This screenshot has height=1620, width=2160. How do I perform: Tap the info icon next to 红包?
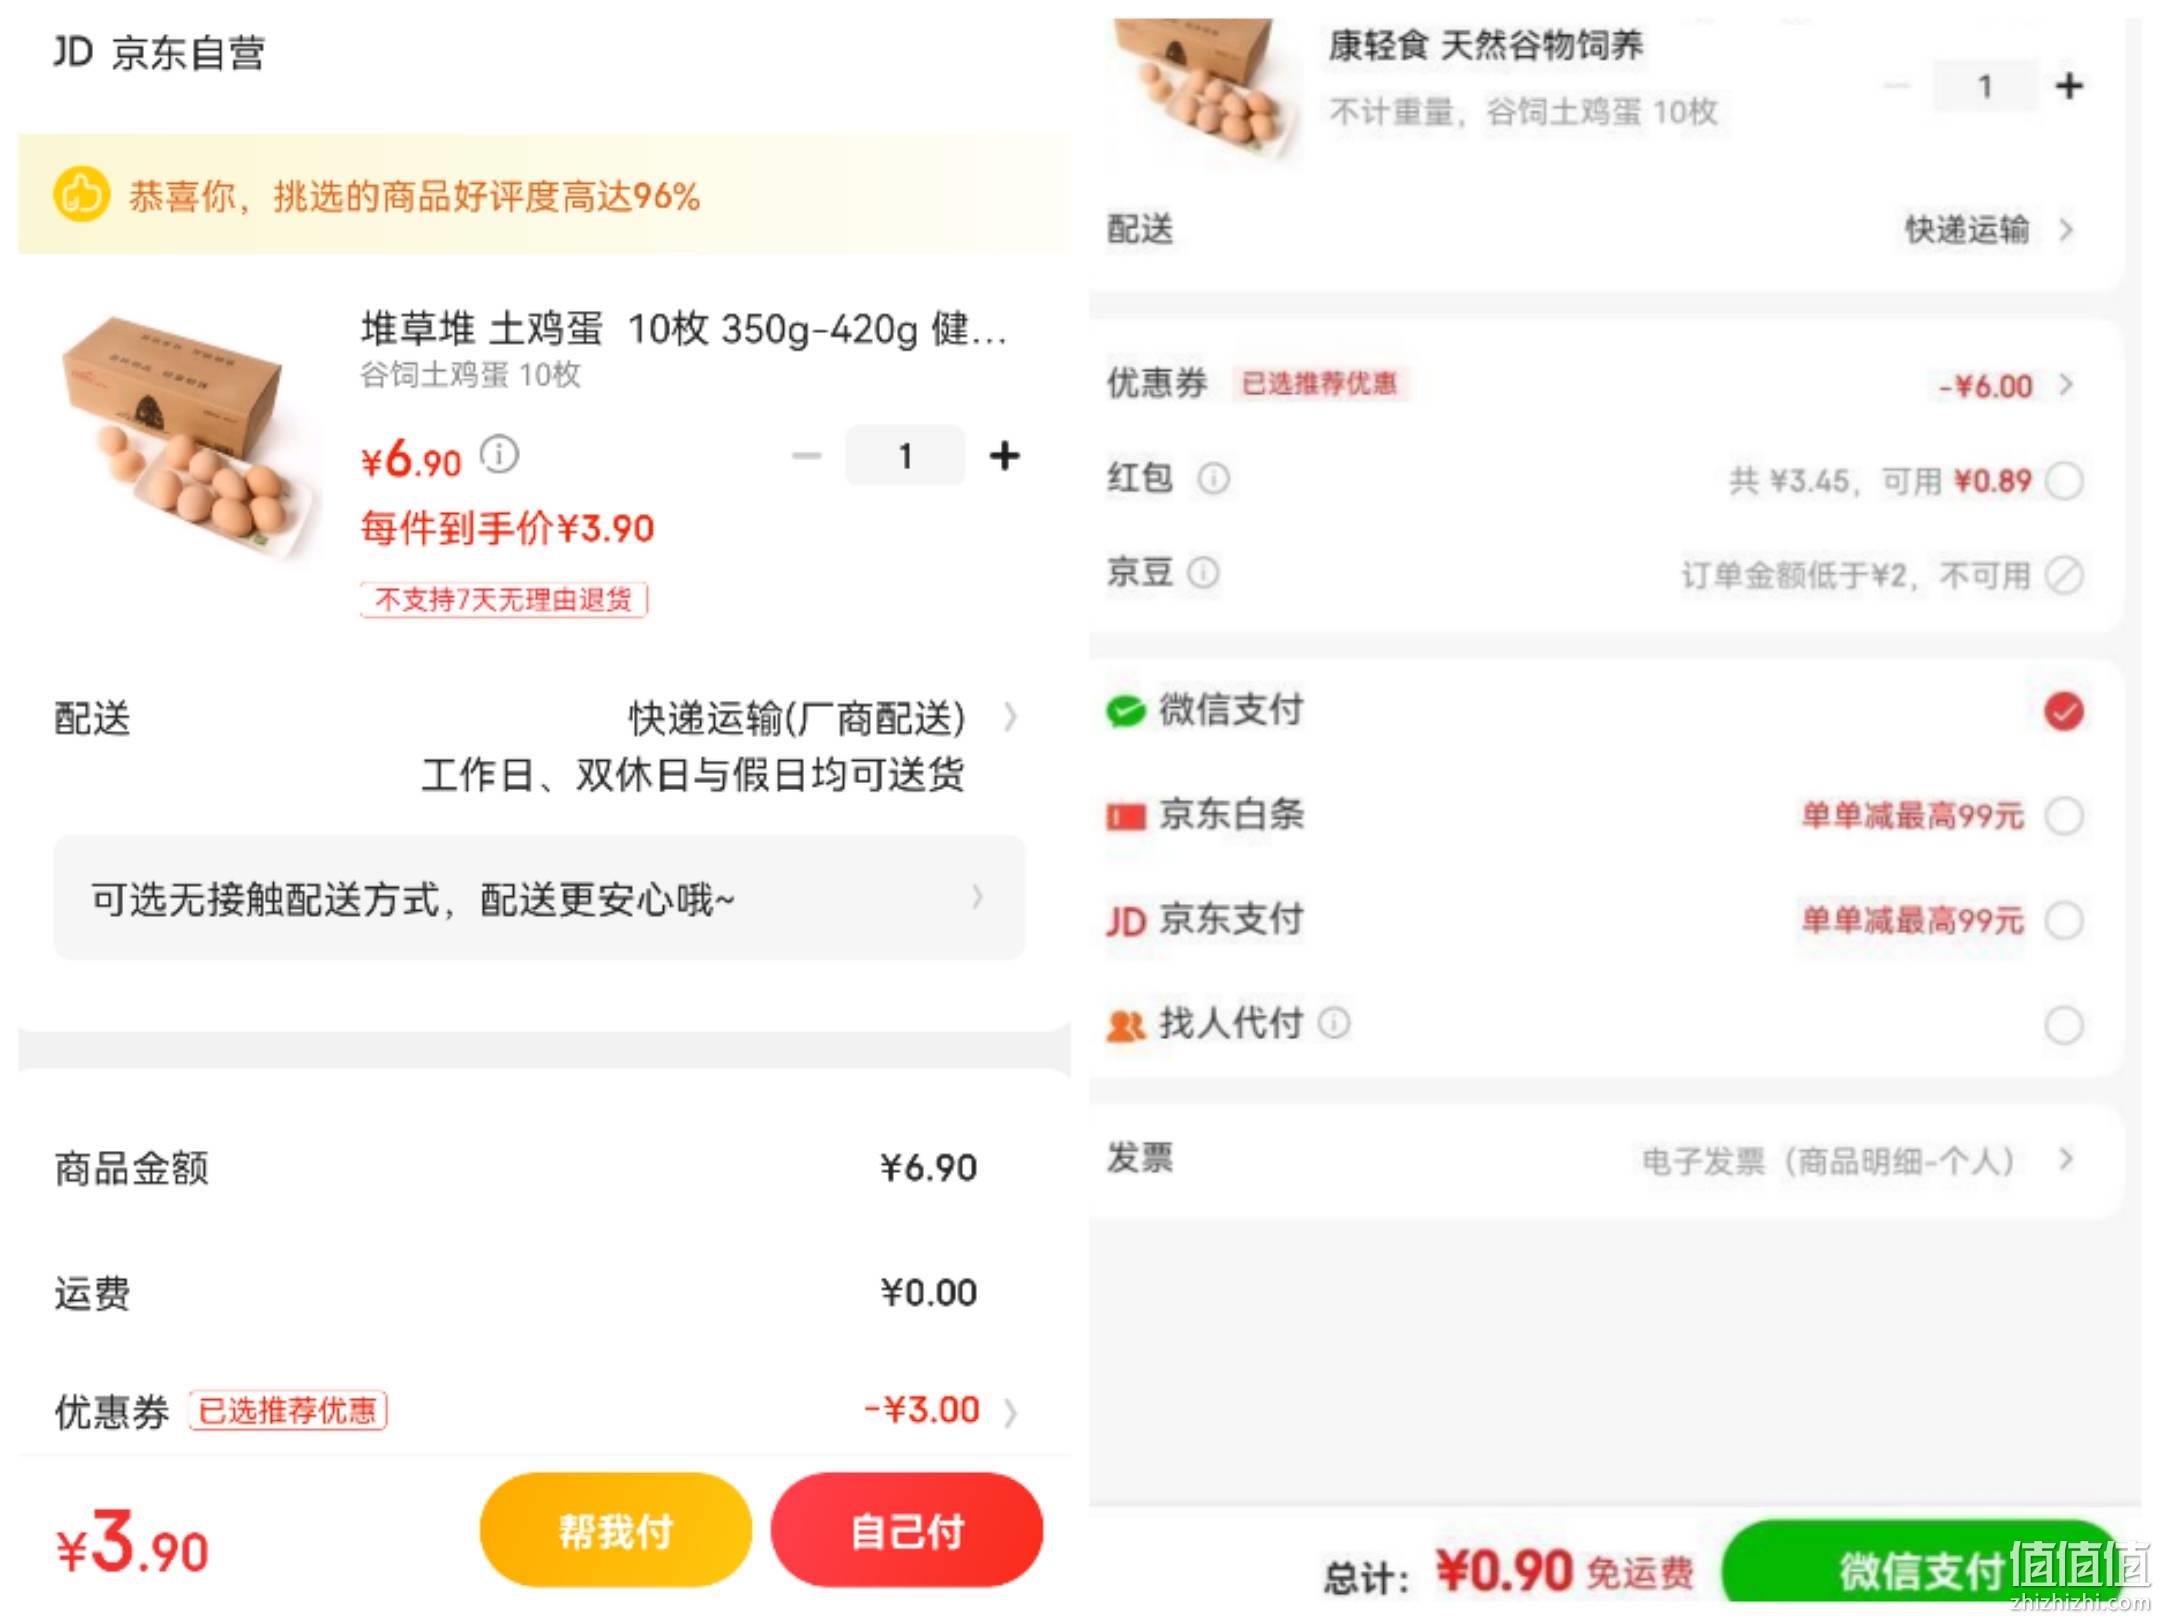pos(1213,479)
